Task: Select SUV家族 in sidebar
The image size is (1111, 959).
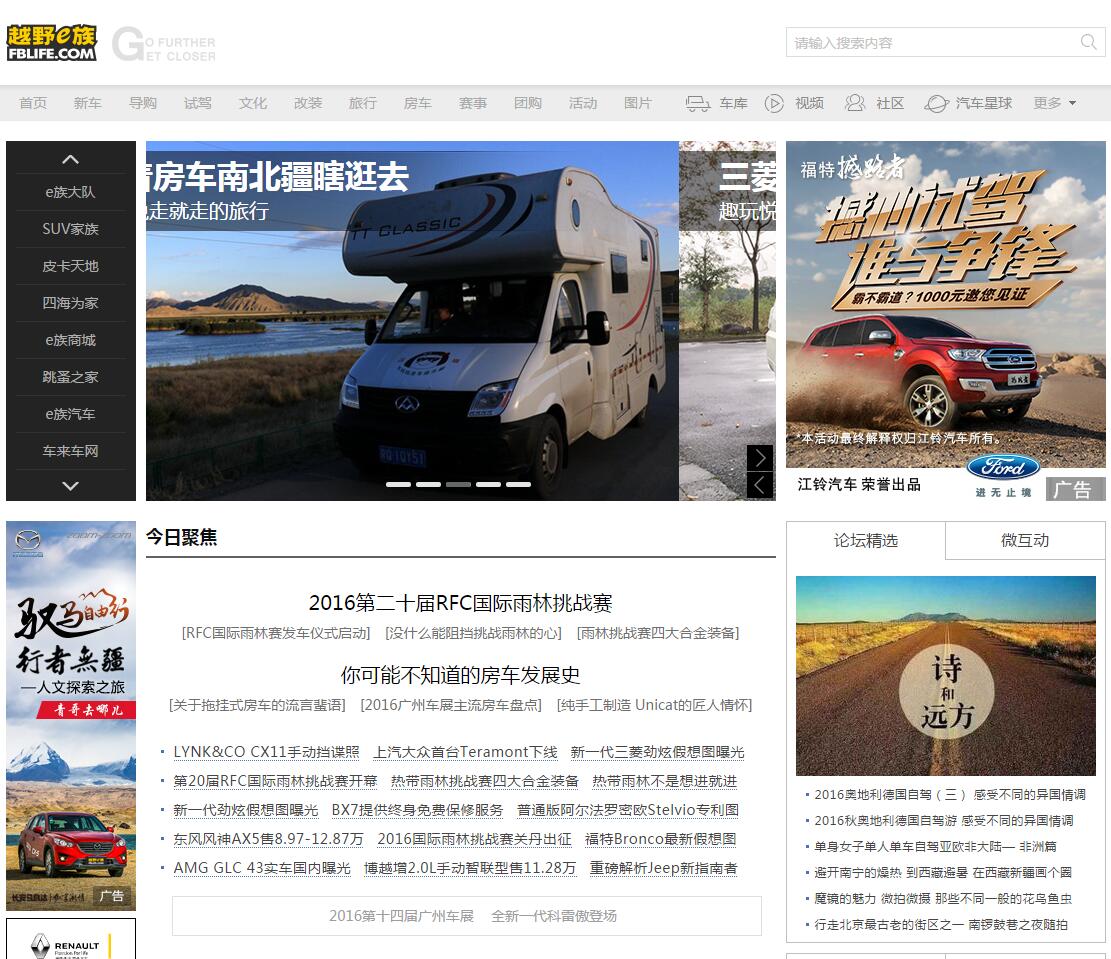Action: point(70,229)
